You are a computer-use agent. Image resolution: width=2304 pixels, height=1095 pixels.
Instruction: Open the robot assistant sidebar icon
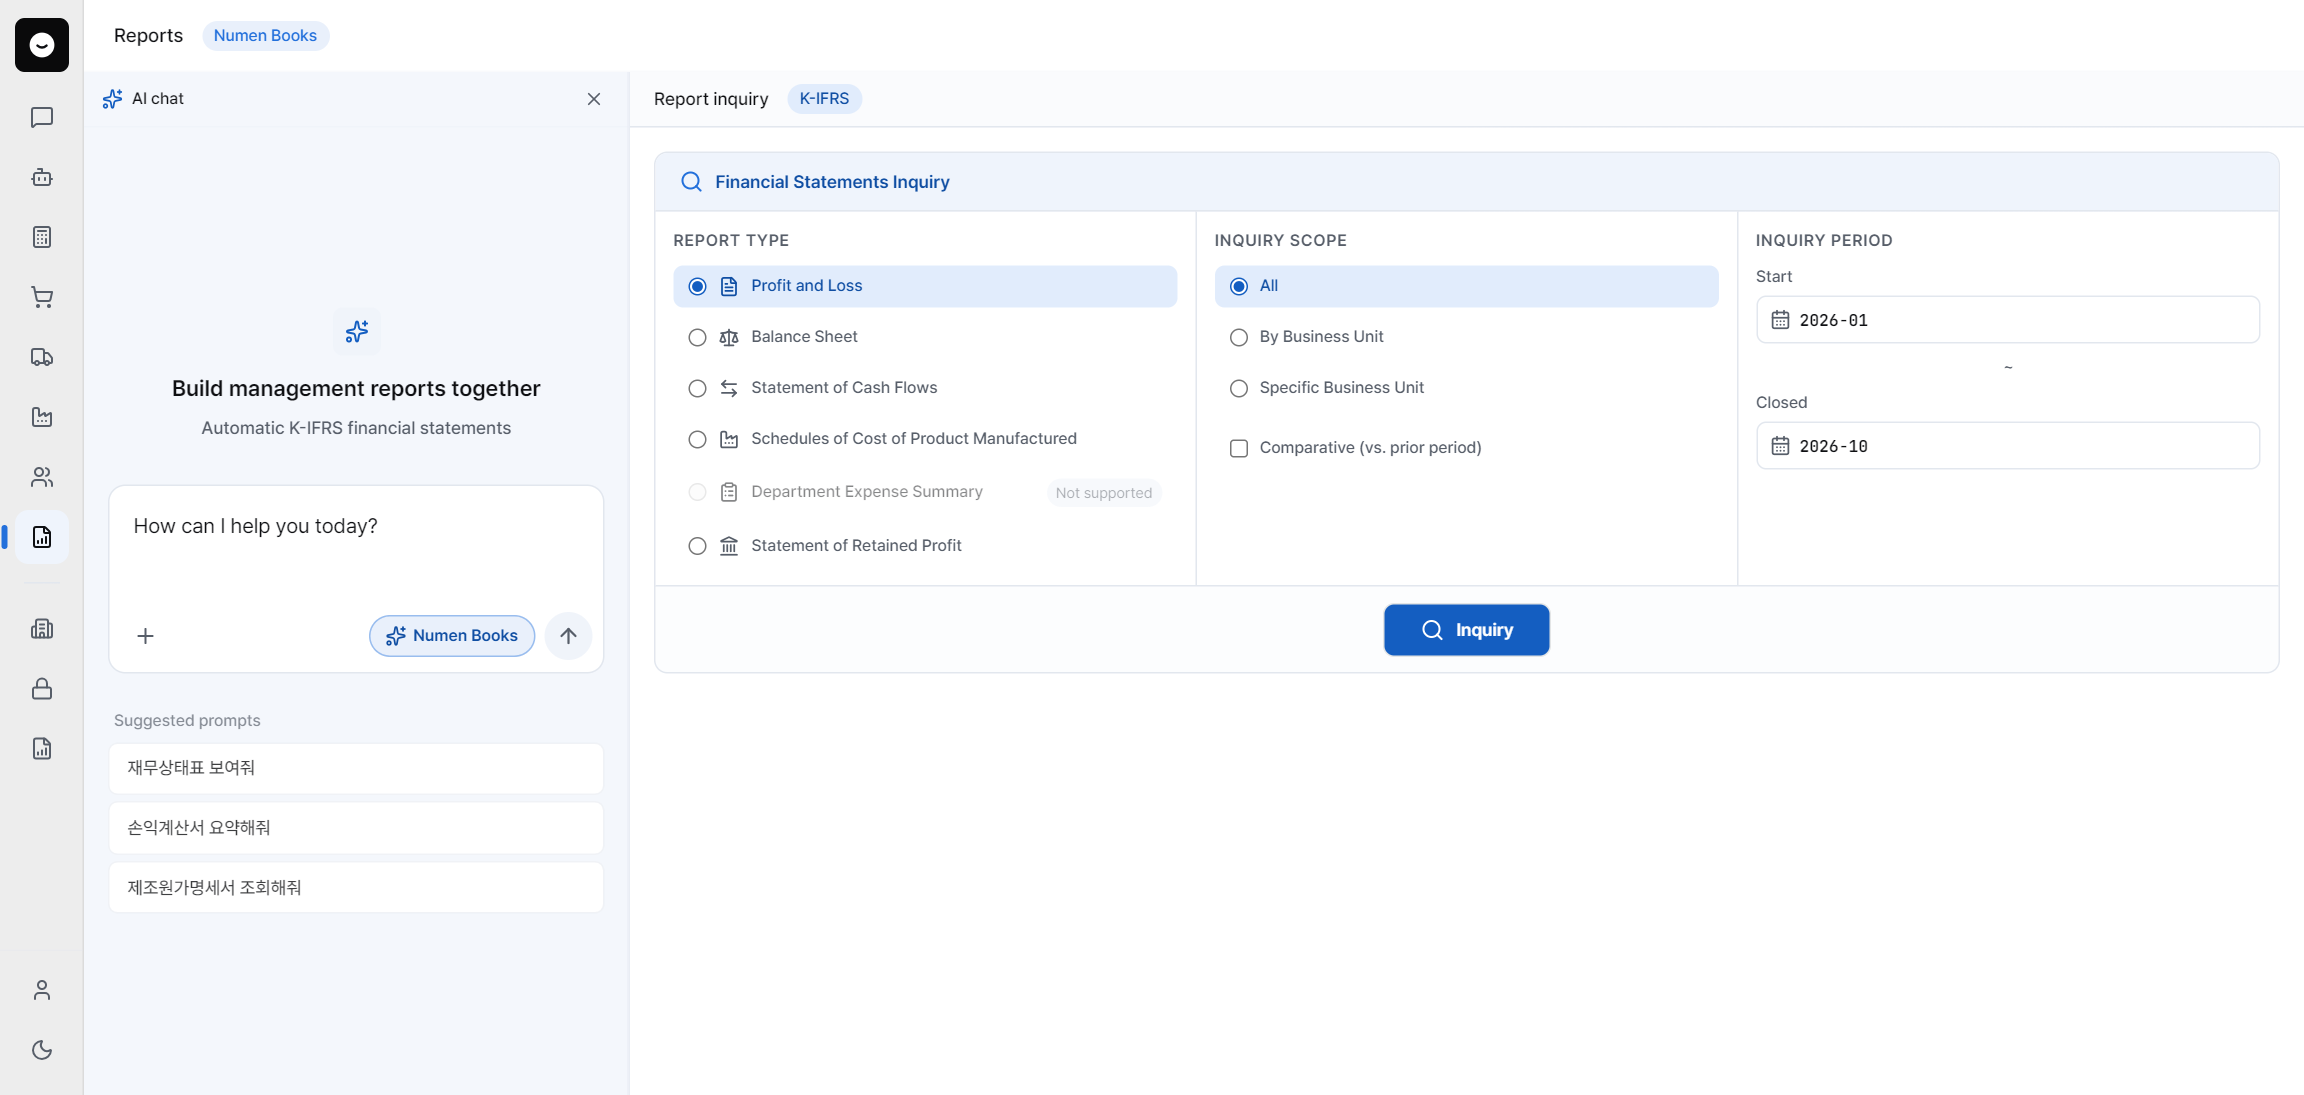(x=42, y=177)
